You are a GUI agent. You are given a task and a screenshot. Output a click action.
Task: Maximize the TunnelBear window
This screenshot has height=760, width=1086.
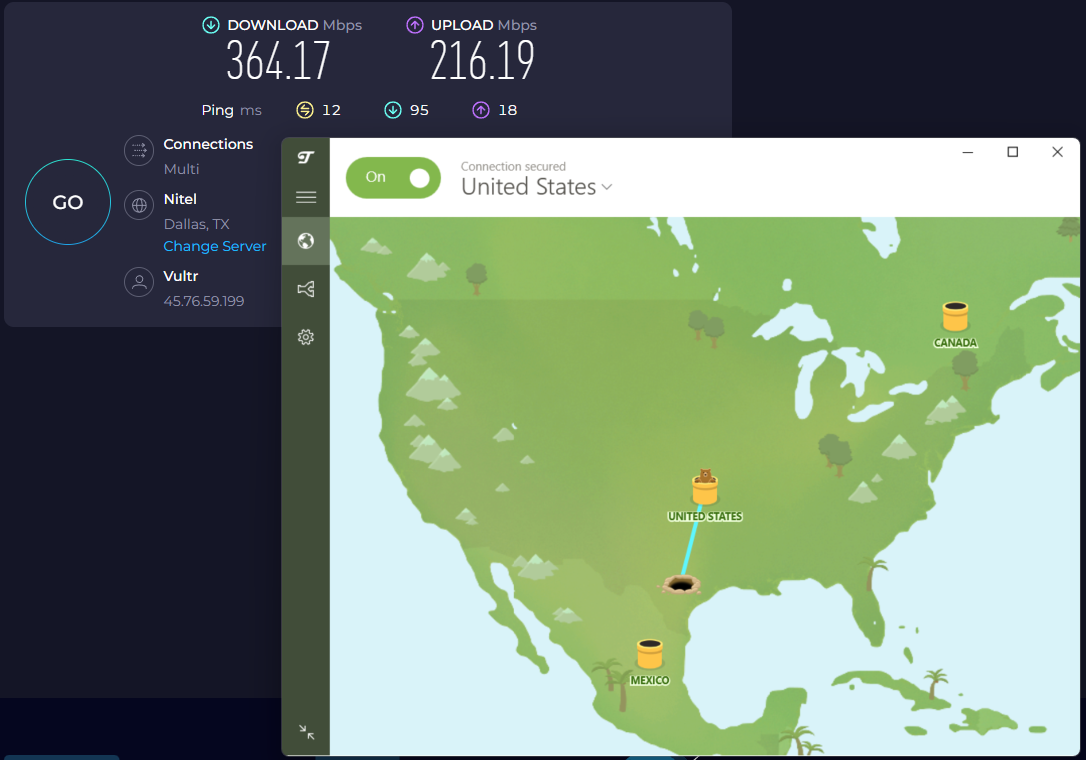point(1013,152)
